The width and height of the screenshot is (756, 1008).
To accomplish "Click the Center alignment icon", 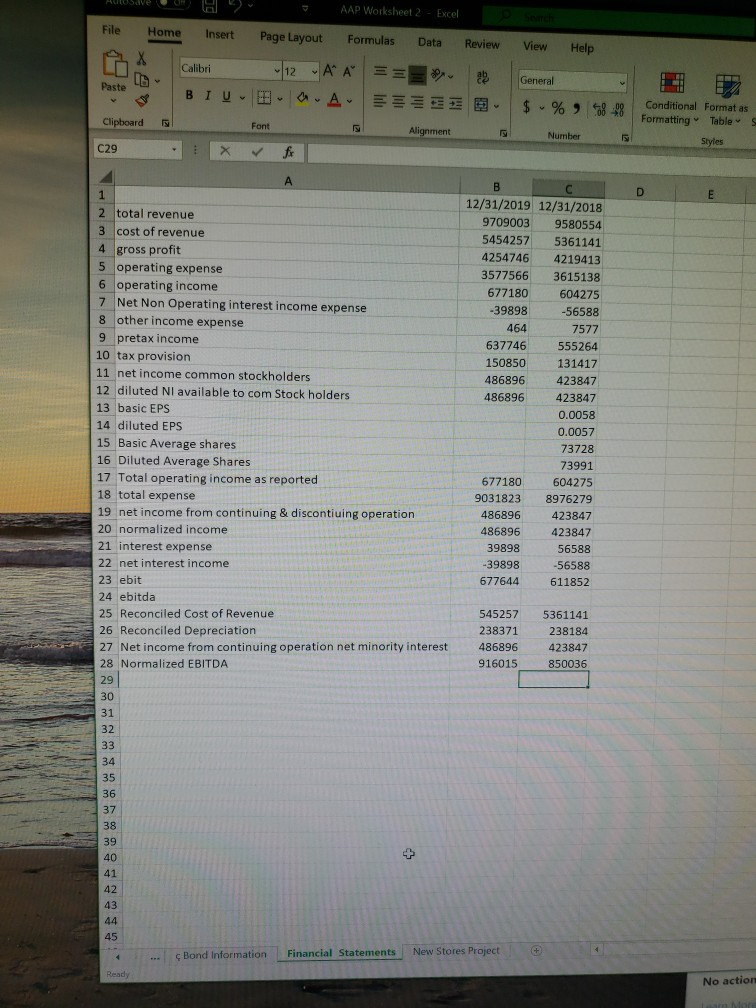I will click(x=399, y=101).
